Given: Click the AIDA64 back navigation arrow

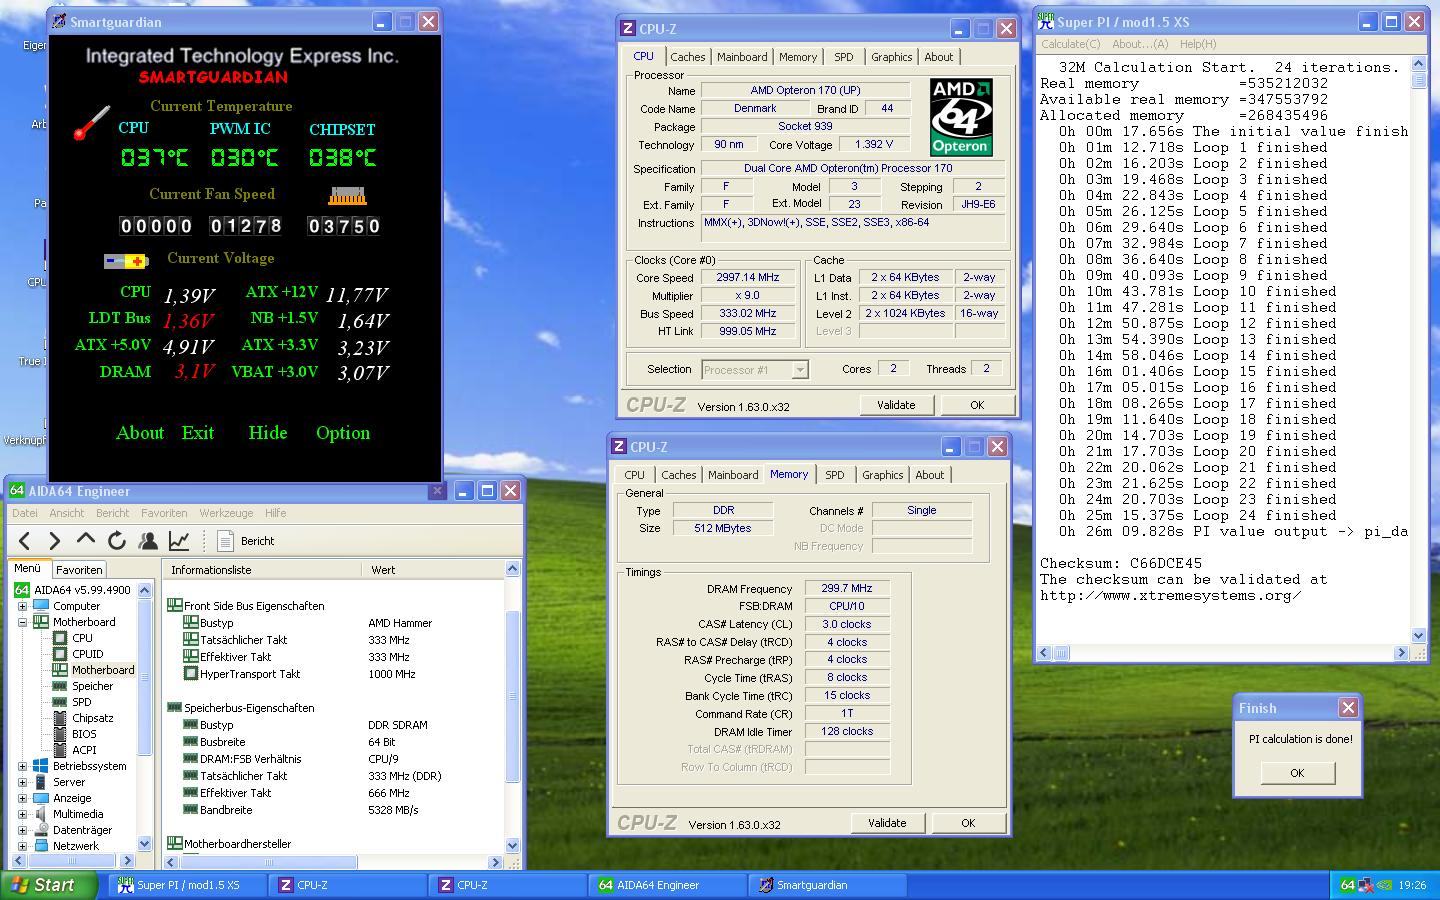Looking at the screenshot, I should coord(25,541).
